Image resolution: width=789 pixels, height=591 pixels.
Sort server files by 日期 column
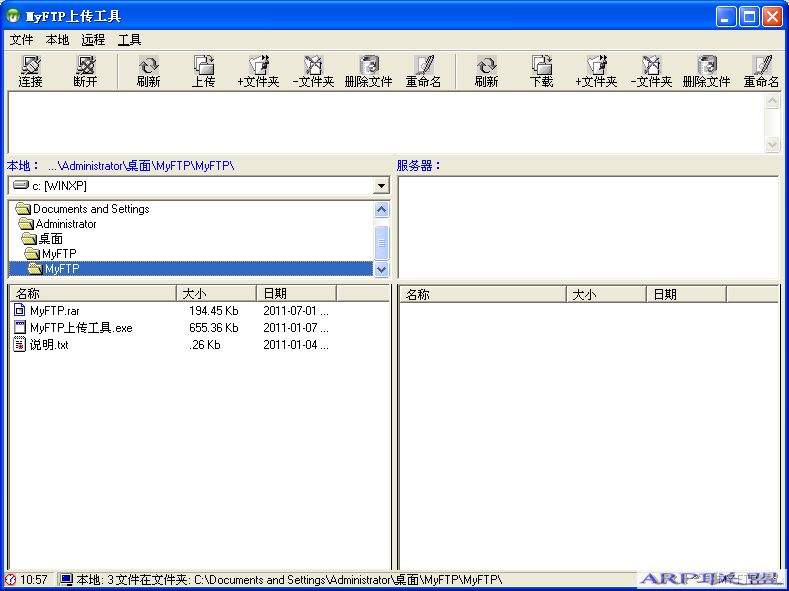[686, 294]
